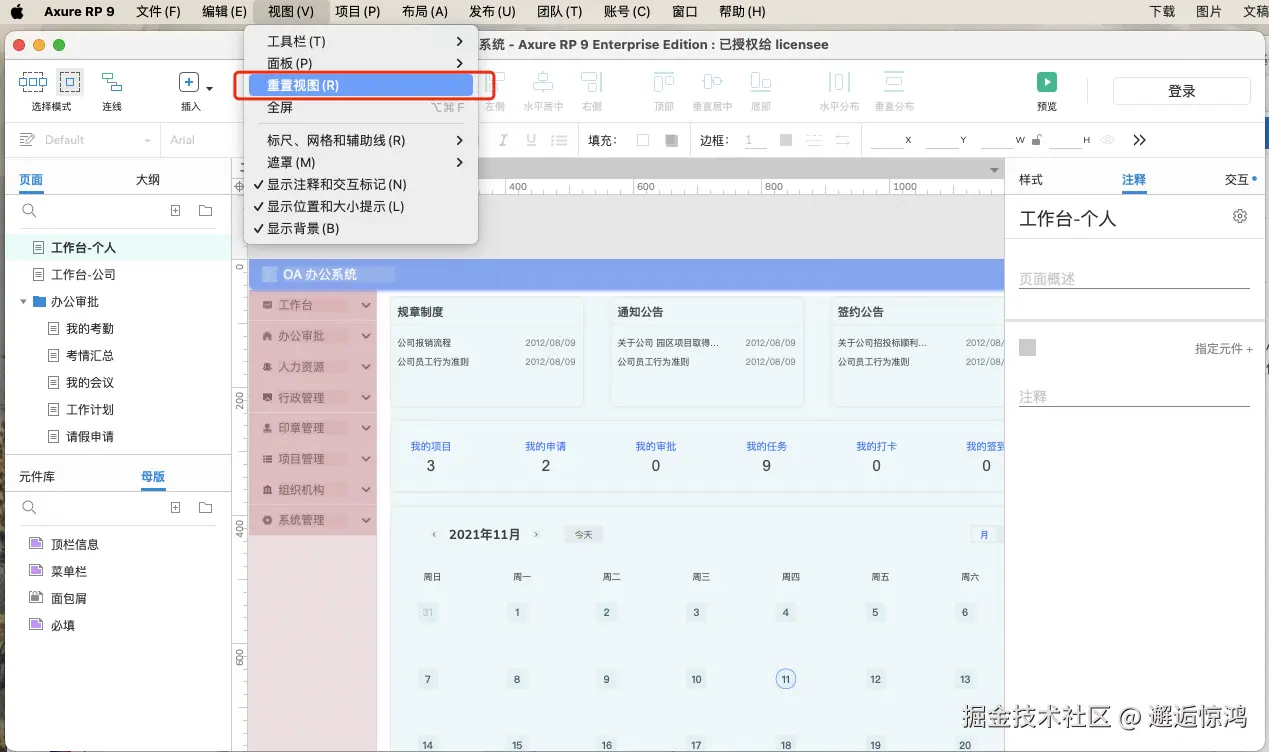1269x752 pixels.
Task: Select the intersected selection mode icon
Action: (33, 82)
